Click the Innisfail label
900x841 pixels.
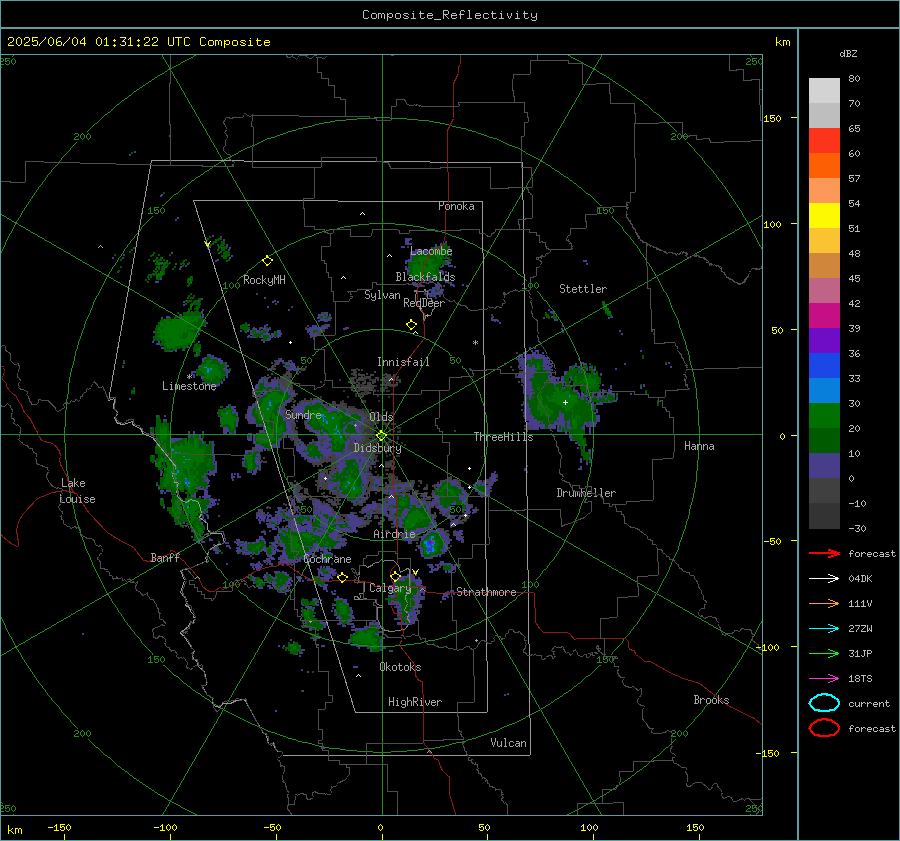point(403,362)
